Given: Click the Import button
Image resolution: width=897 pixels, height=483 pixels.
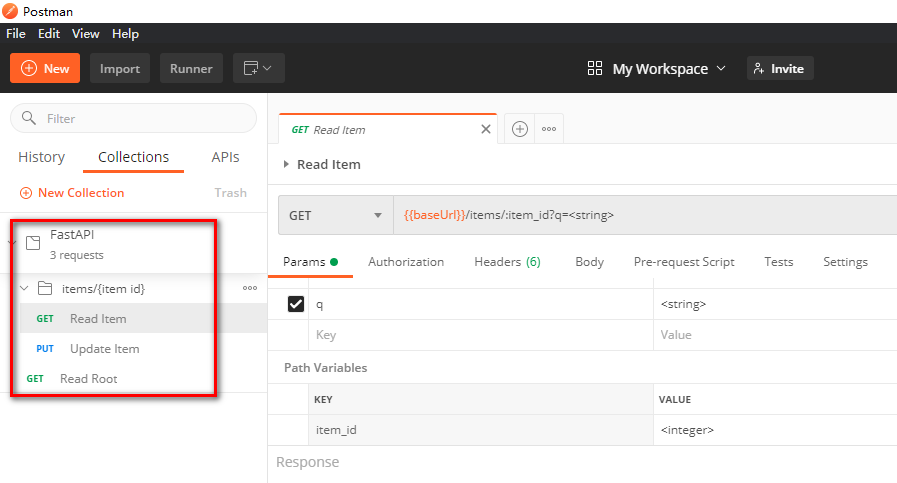Looking at the screenshot, I should click(x=120, y=68).
